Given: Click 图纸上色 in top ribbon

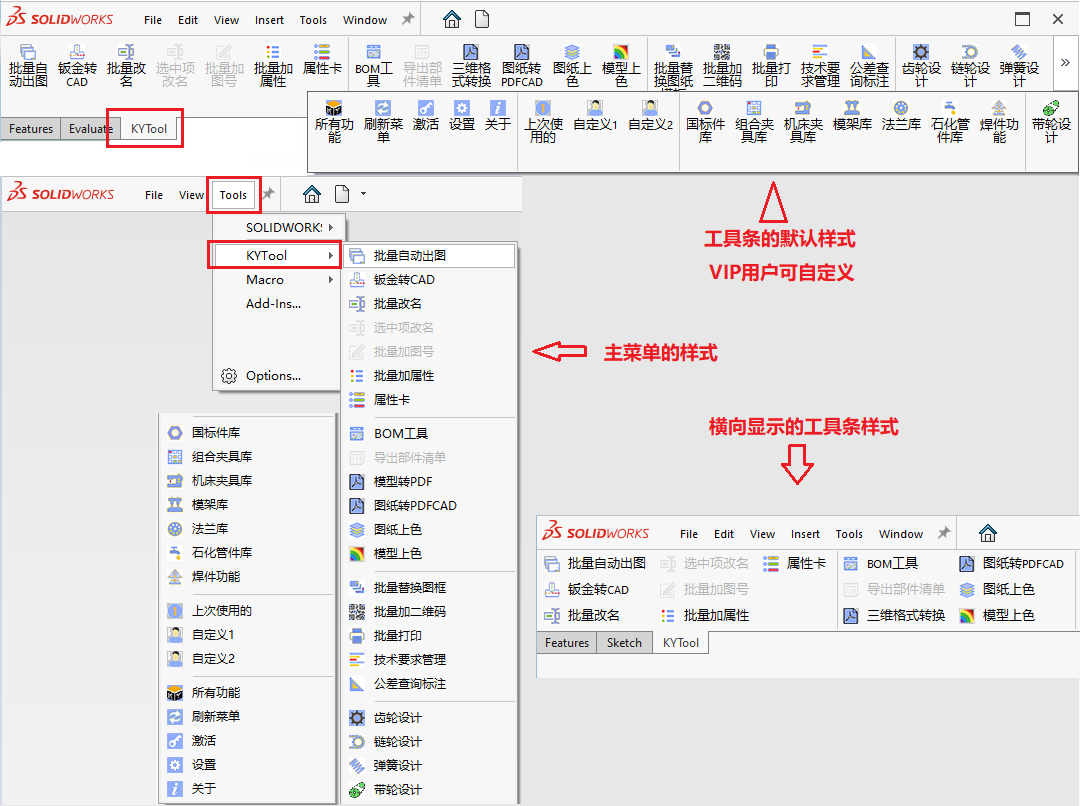Looking at the screenshot, I should [x=572, y=65].
